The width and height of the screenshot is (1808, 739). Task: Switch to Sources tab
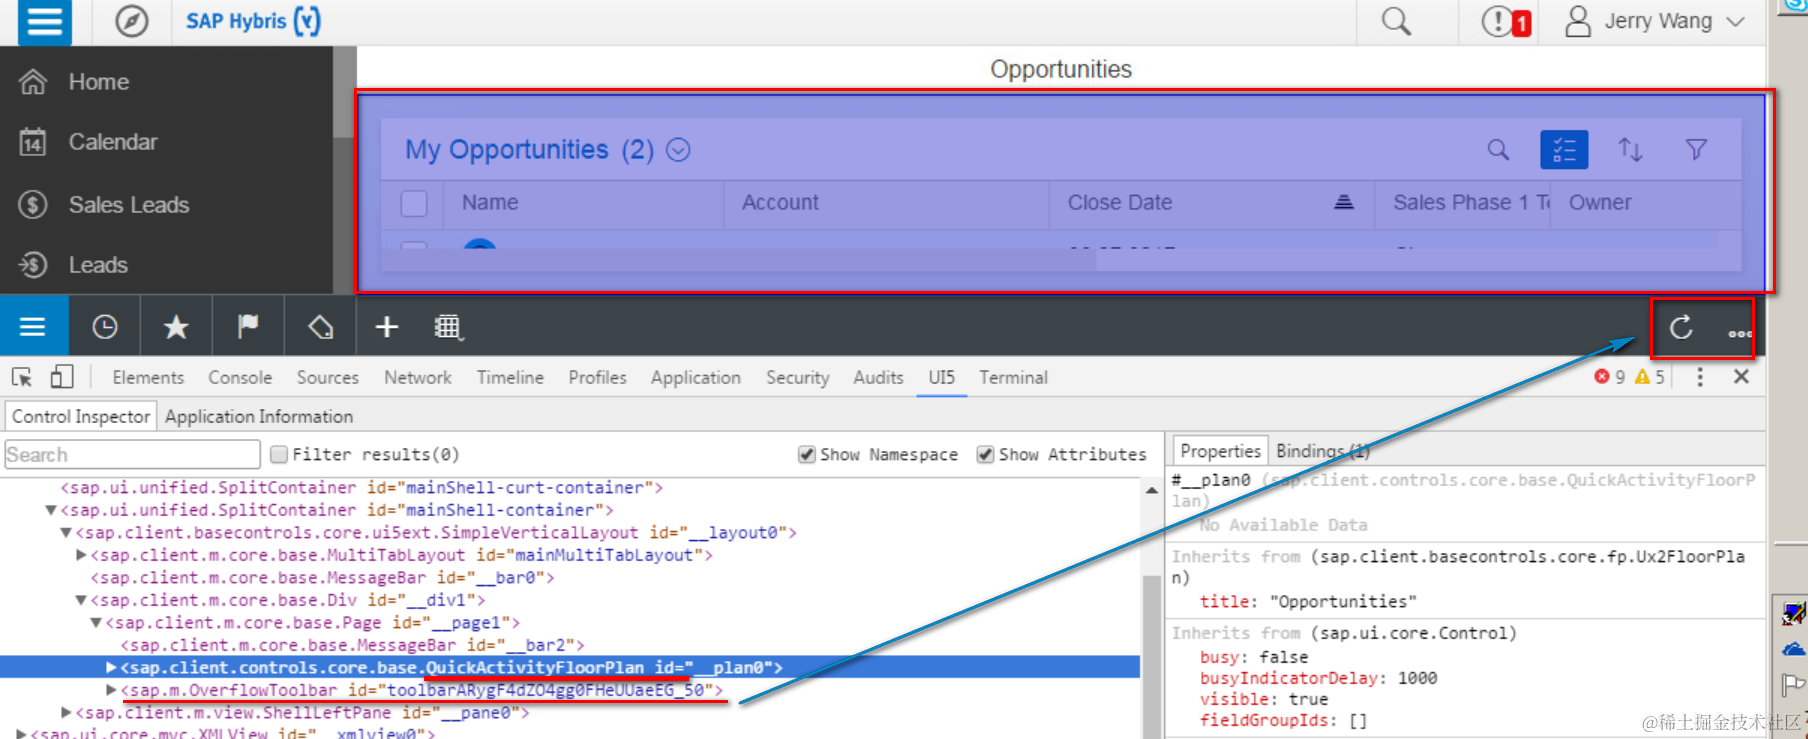pos(327,377)
